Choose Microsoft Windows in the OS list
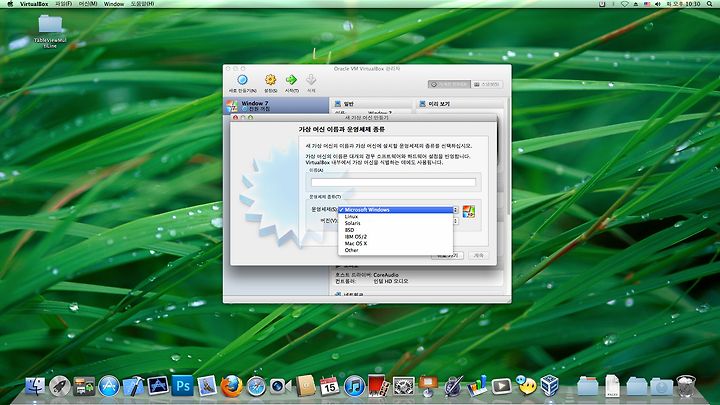The width and height of the screenshot is (720, 405). pyautogui.click(x=395, y=210)
